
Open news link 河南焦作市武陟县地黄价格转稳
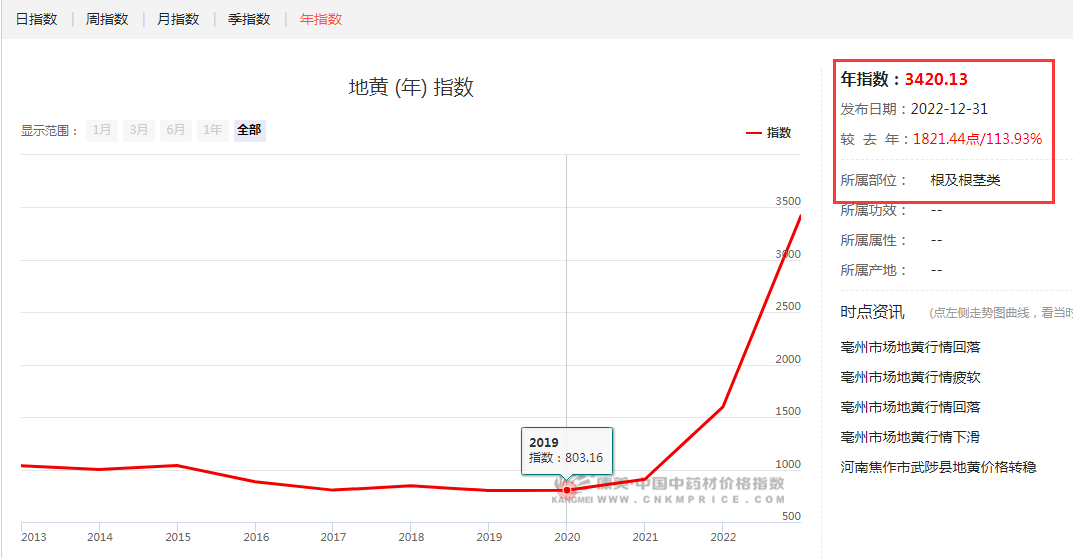pyautogui.click(x=938, y=467)
